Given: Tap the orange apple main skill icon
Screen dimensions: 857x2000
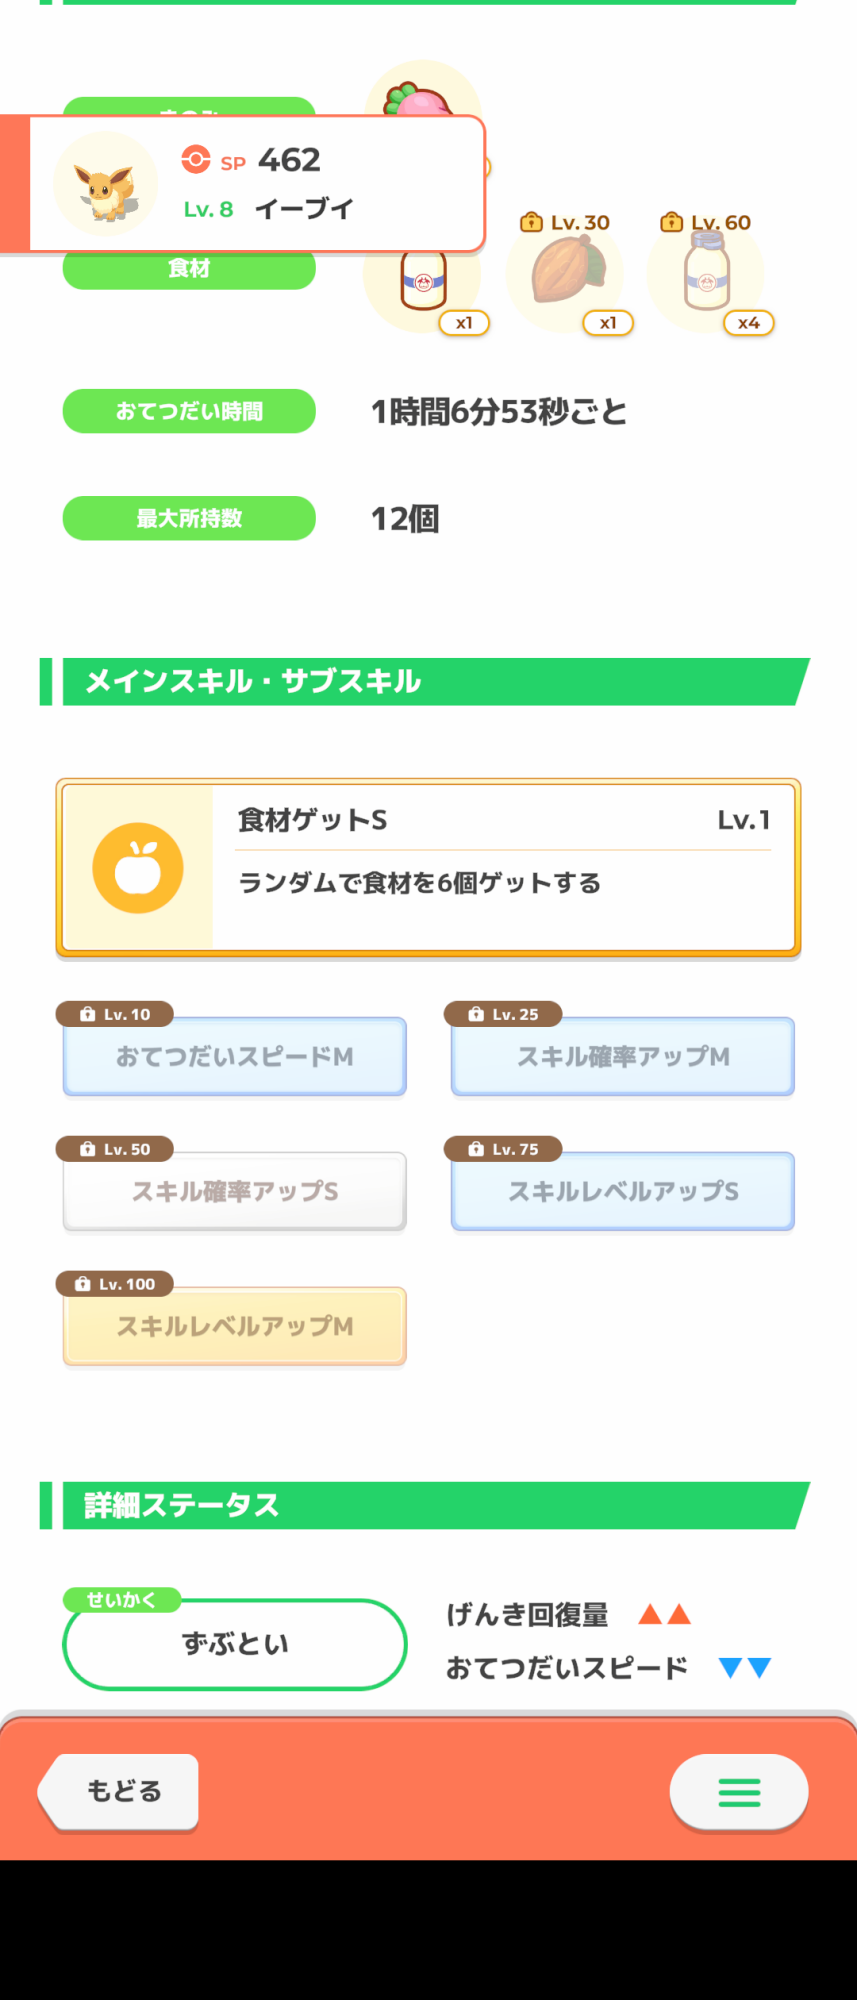Looking at the screenshot, I should [138, 868].
